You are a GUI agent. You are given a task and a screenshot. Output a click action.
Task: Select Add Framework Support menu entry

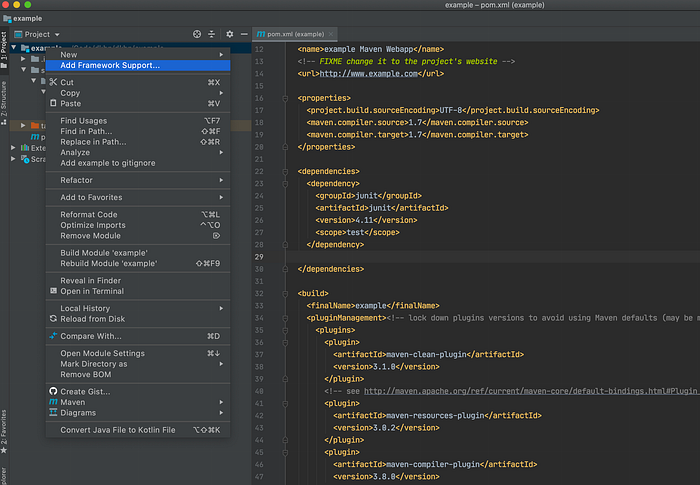pyautogui.click(x=110, y=65)
